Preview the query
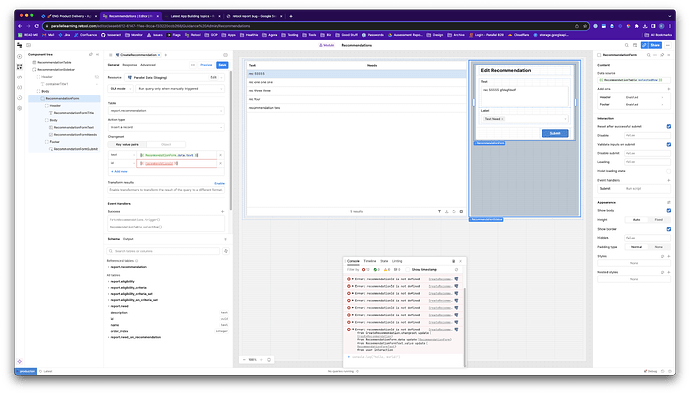The height and width of the screenshot is (394, 690). pyautogui.click(x=206, y=65)
